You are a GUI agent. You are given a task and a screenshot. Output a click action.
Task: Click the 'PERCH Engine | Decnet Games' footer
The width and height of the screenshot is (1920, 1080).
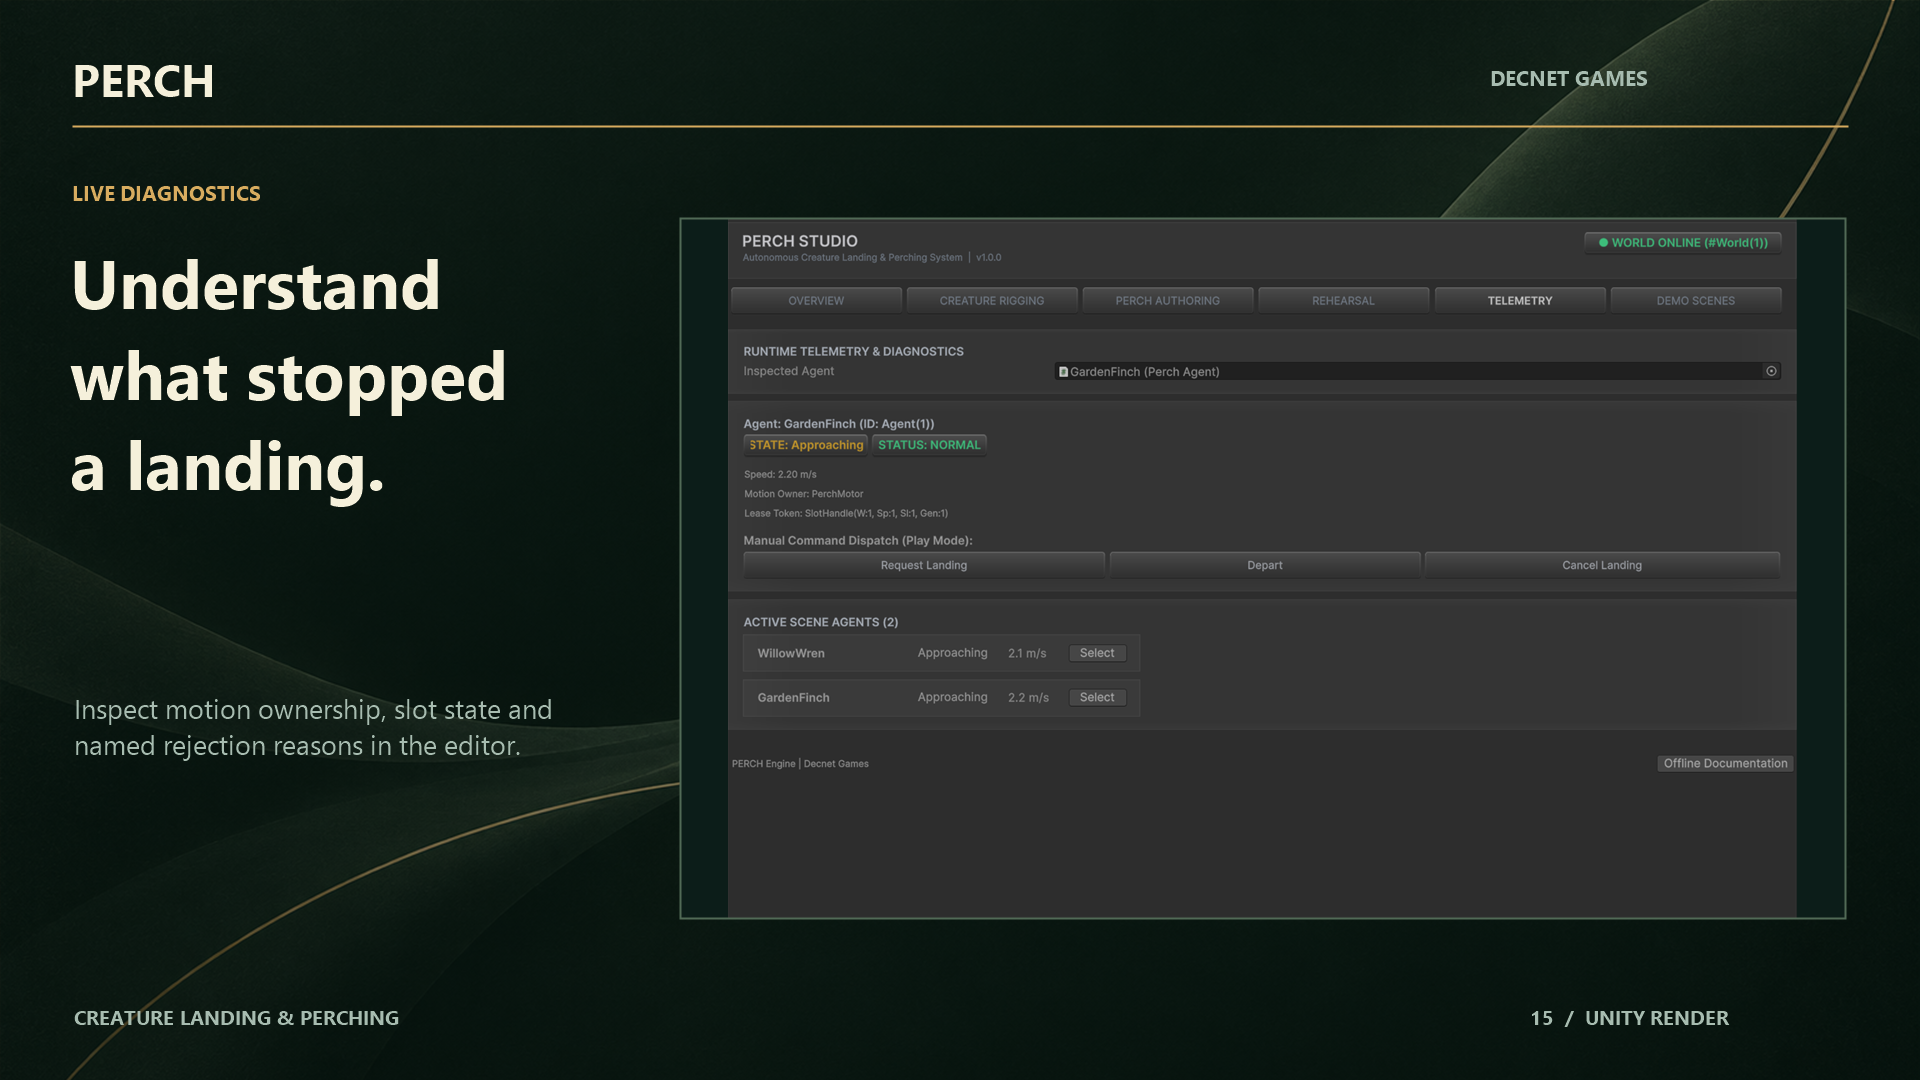coord(800,764)
